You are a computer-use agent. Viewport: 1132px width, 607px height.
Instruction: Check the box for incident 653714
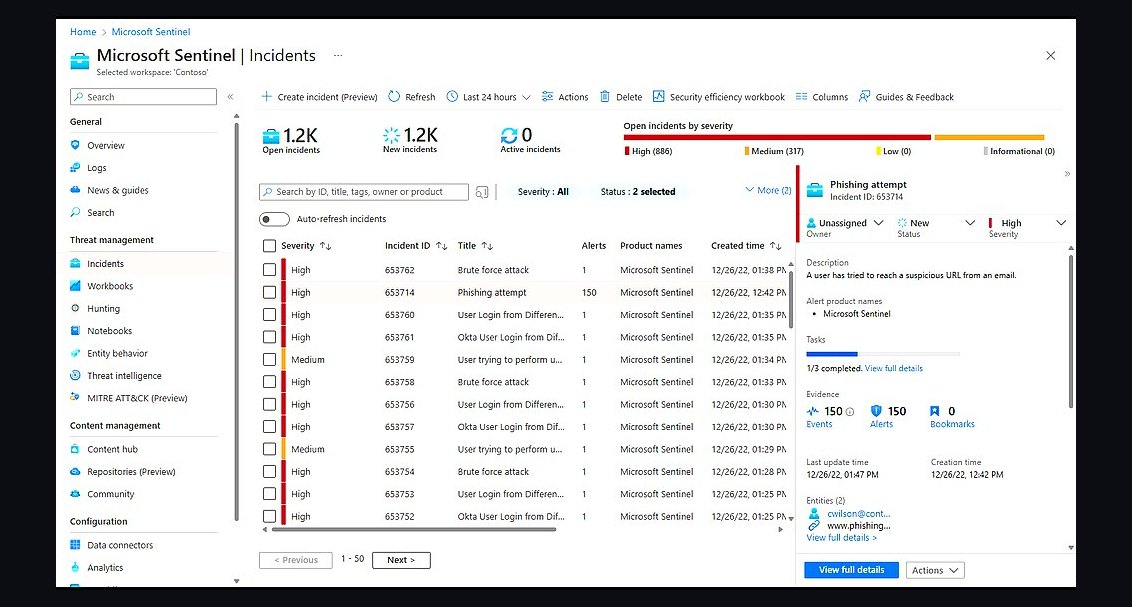[269, 292]
